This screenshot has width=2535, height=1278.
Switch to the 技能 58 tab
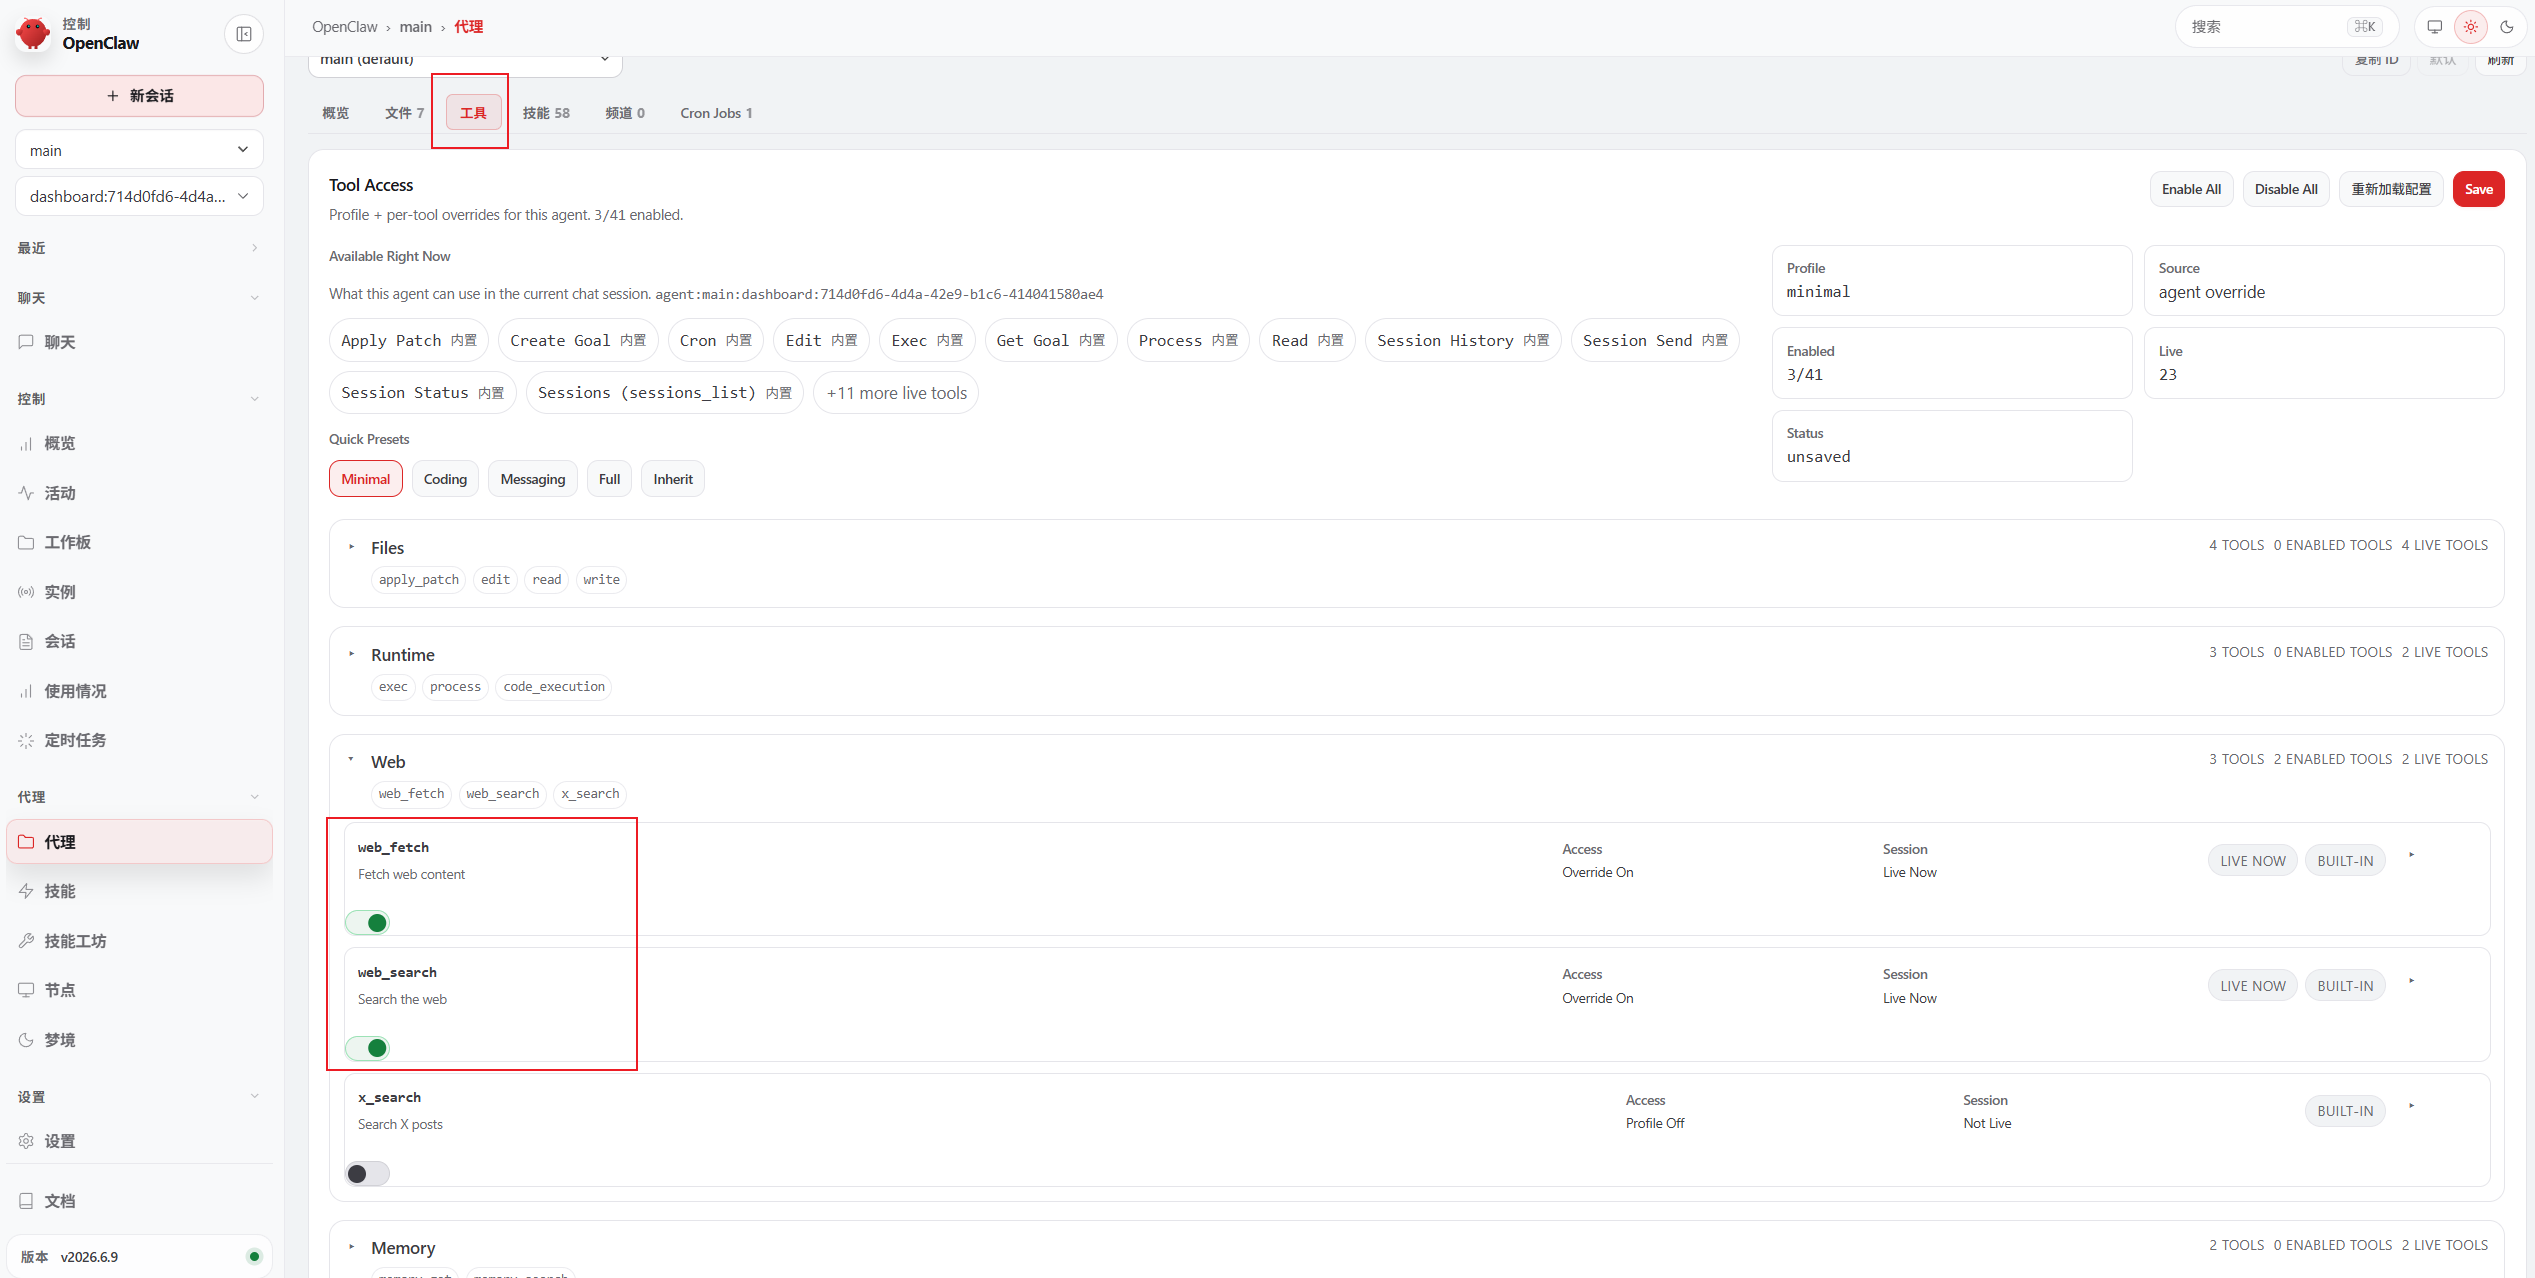(546, 113)
